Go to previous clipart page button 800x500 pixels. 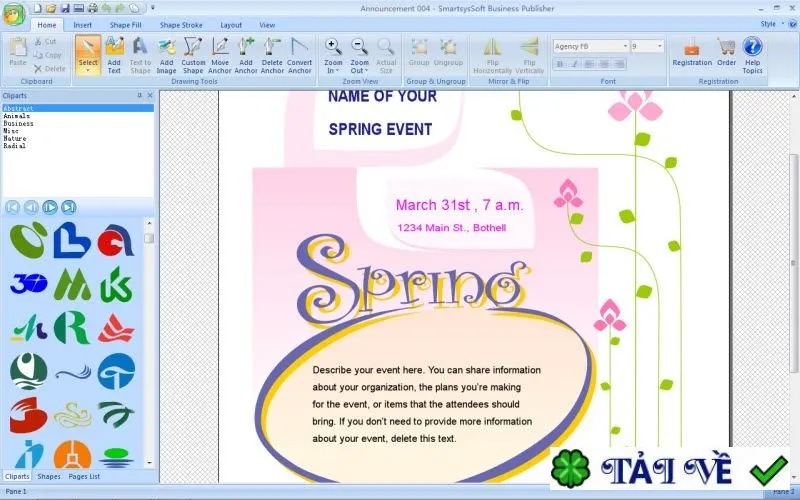(31, 207)
